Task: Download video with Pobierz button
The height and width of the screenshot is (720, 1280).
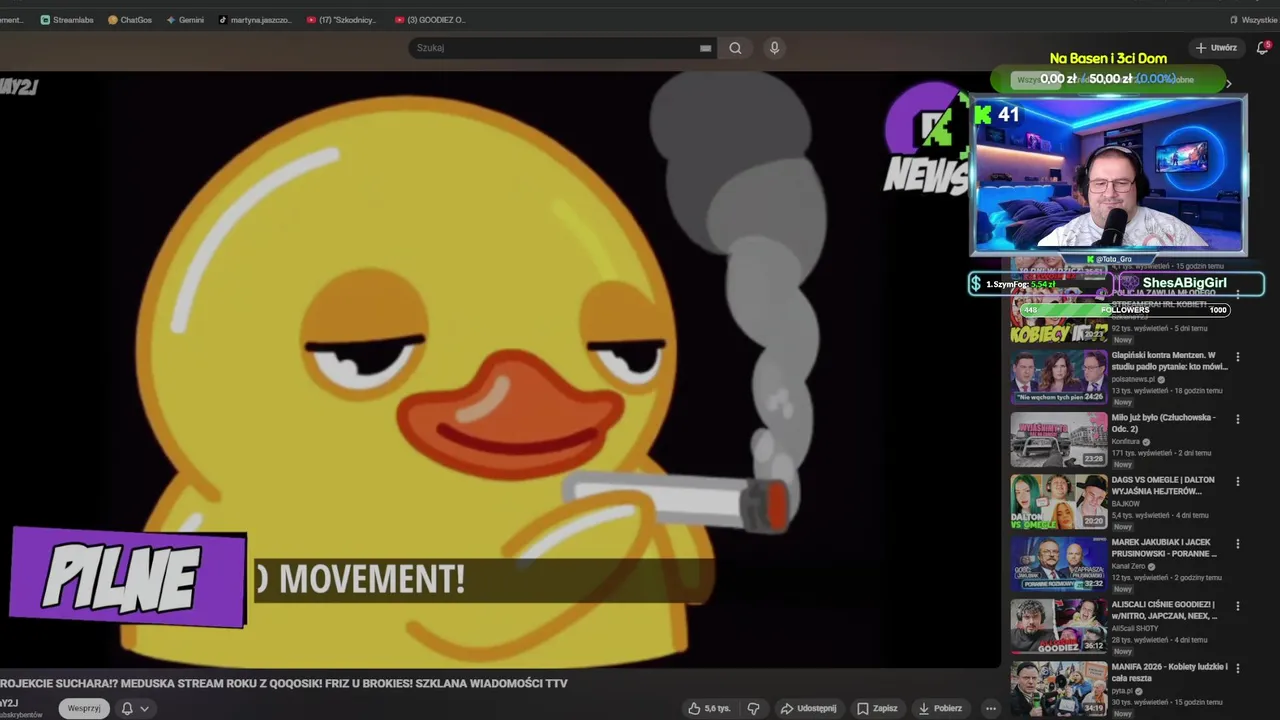Action: [940, 708]
